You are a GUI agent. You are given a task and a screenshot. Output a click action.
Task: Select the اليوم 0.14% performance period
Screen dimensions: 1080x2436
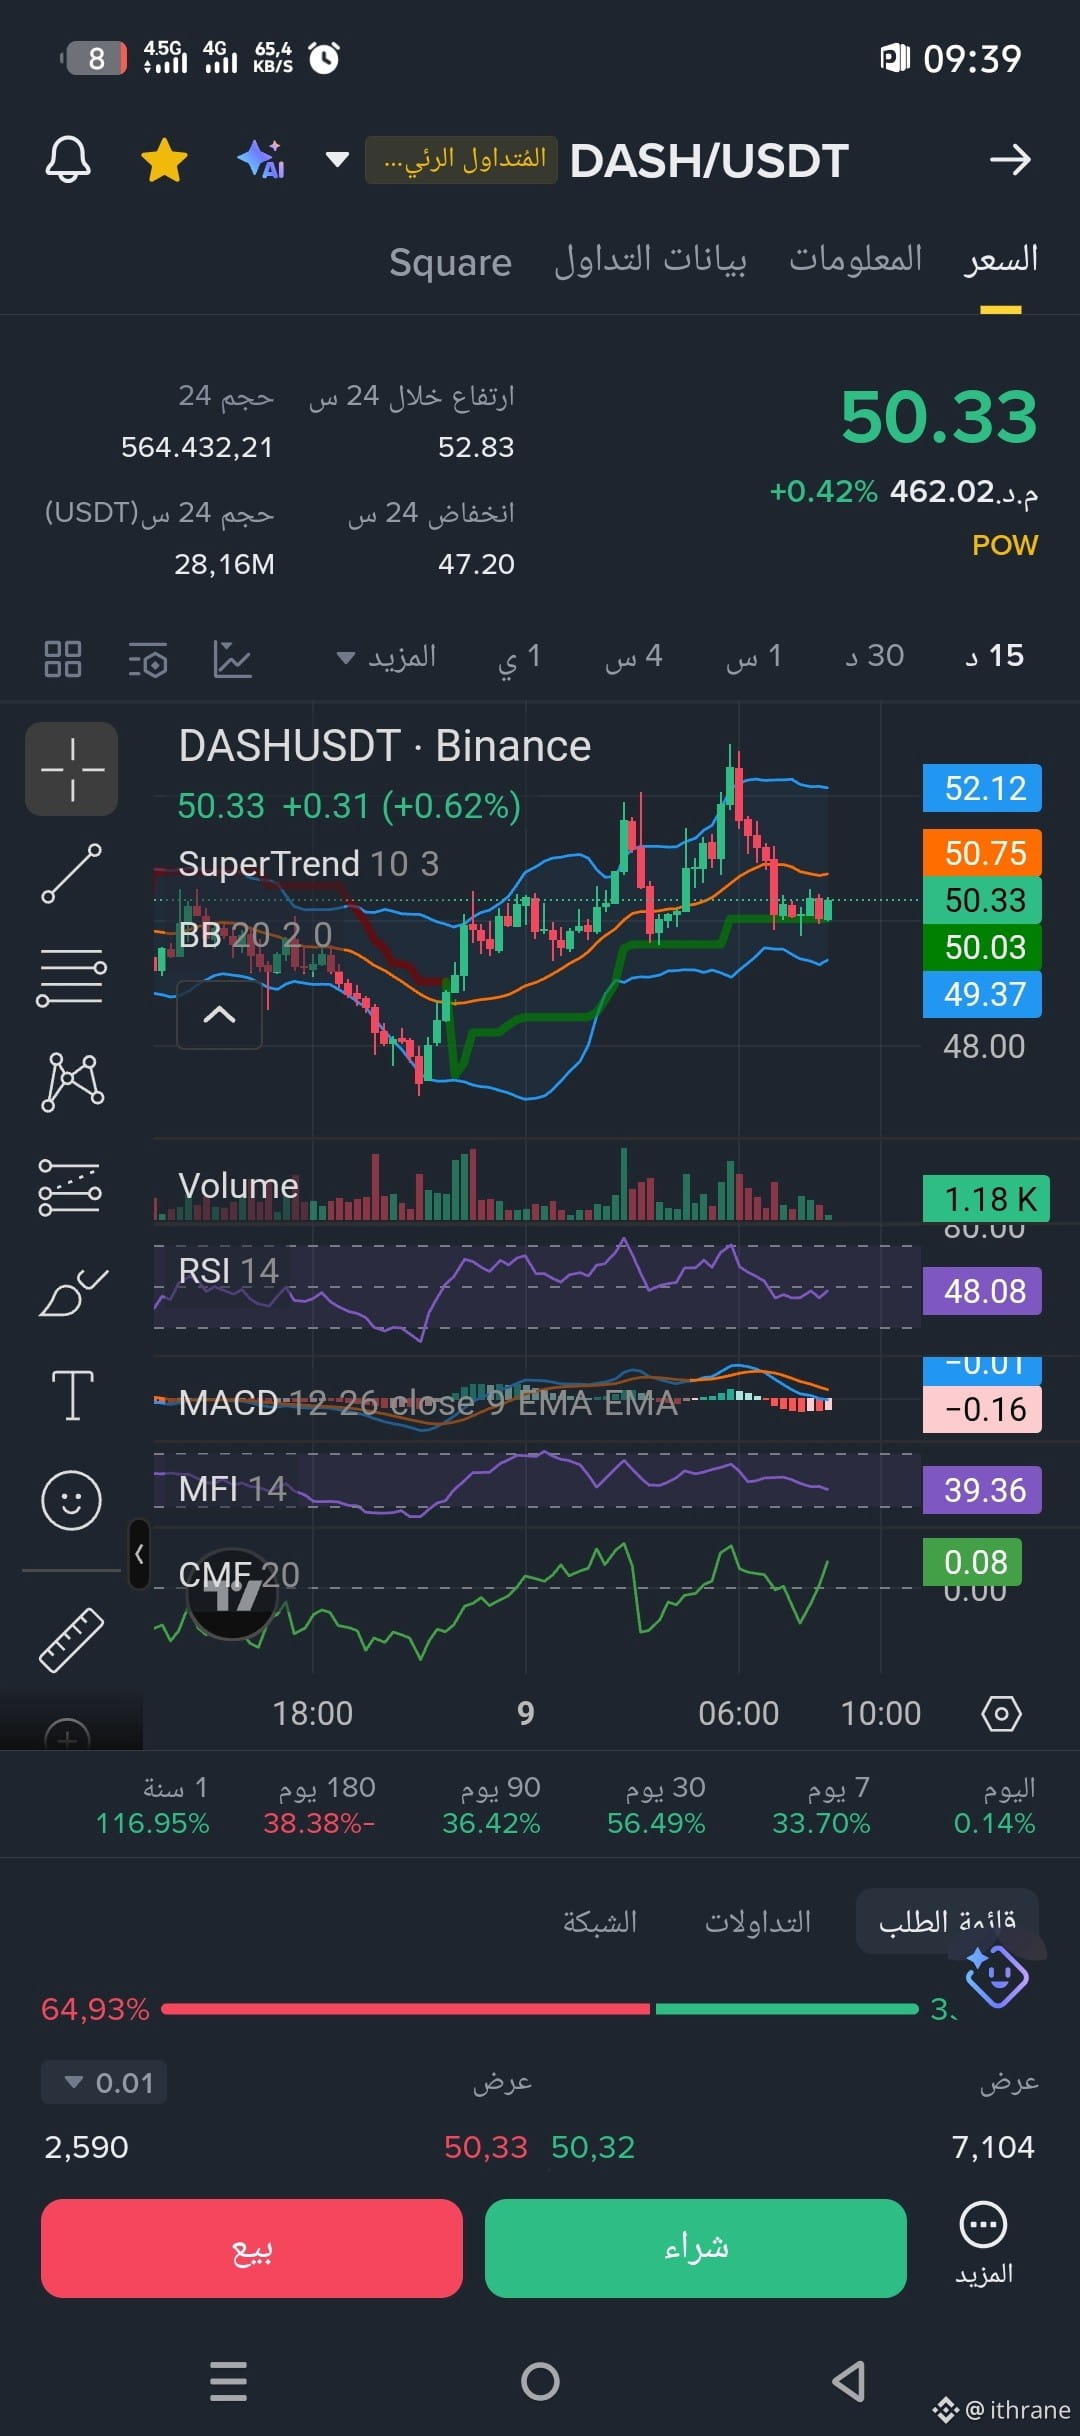tap(995, 1805)
